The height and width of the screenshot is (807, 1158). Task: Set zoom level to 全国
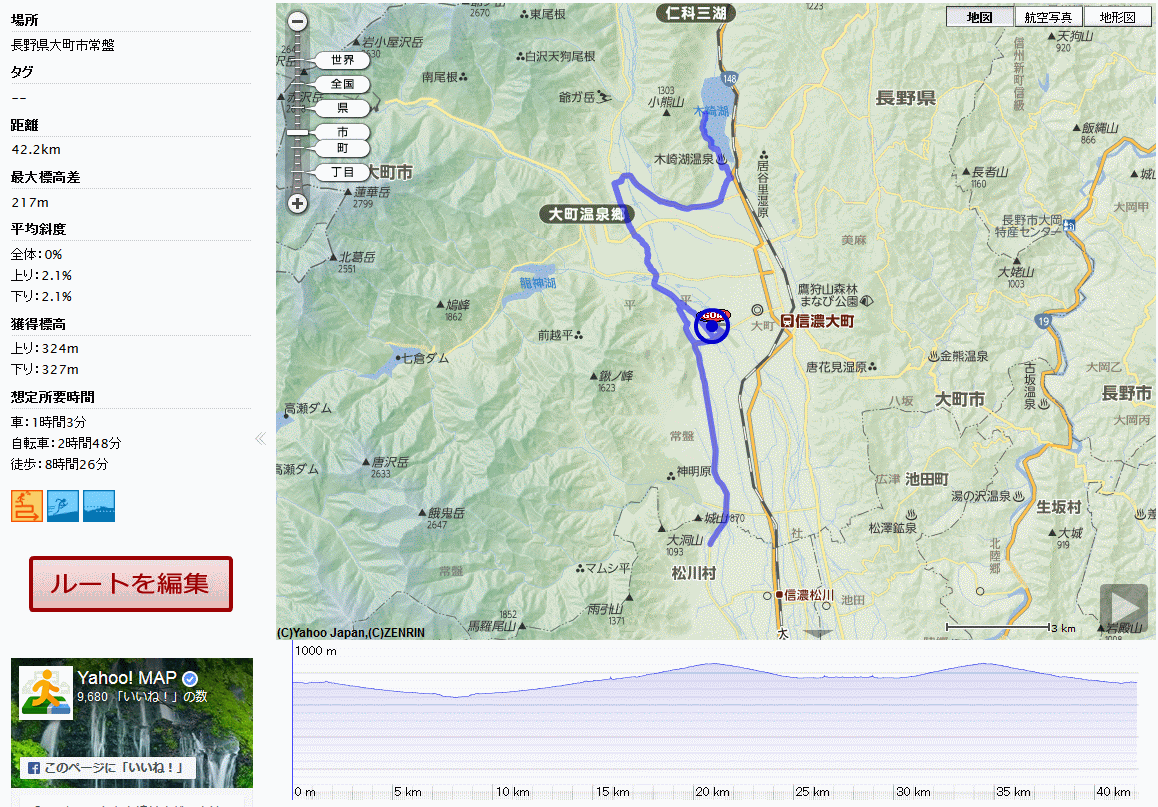pyautogui.click(x=342, y=84)
